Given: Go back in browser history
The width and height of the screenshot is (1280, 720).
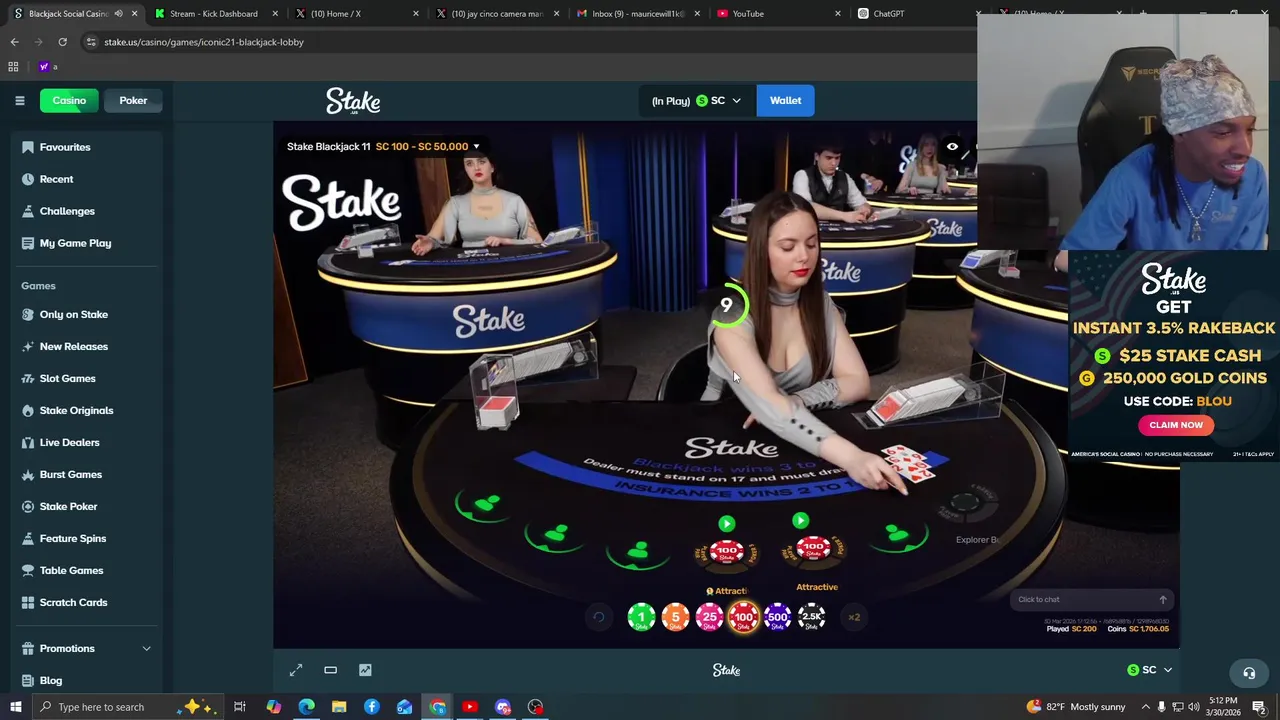Looking at the screenshot, I should 14,42.
